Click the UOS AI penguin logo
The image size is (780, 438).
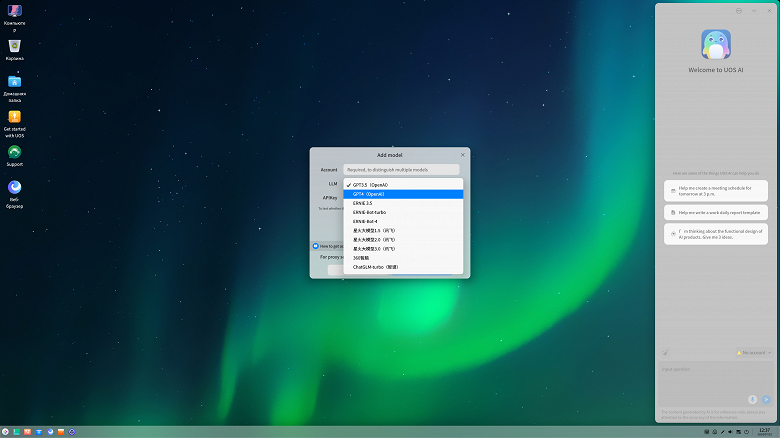tap(716, 44)
